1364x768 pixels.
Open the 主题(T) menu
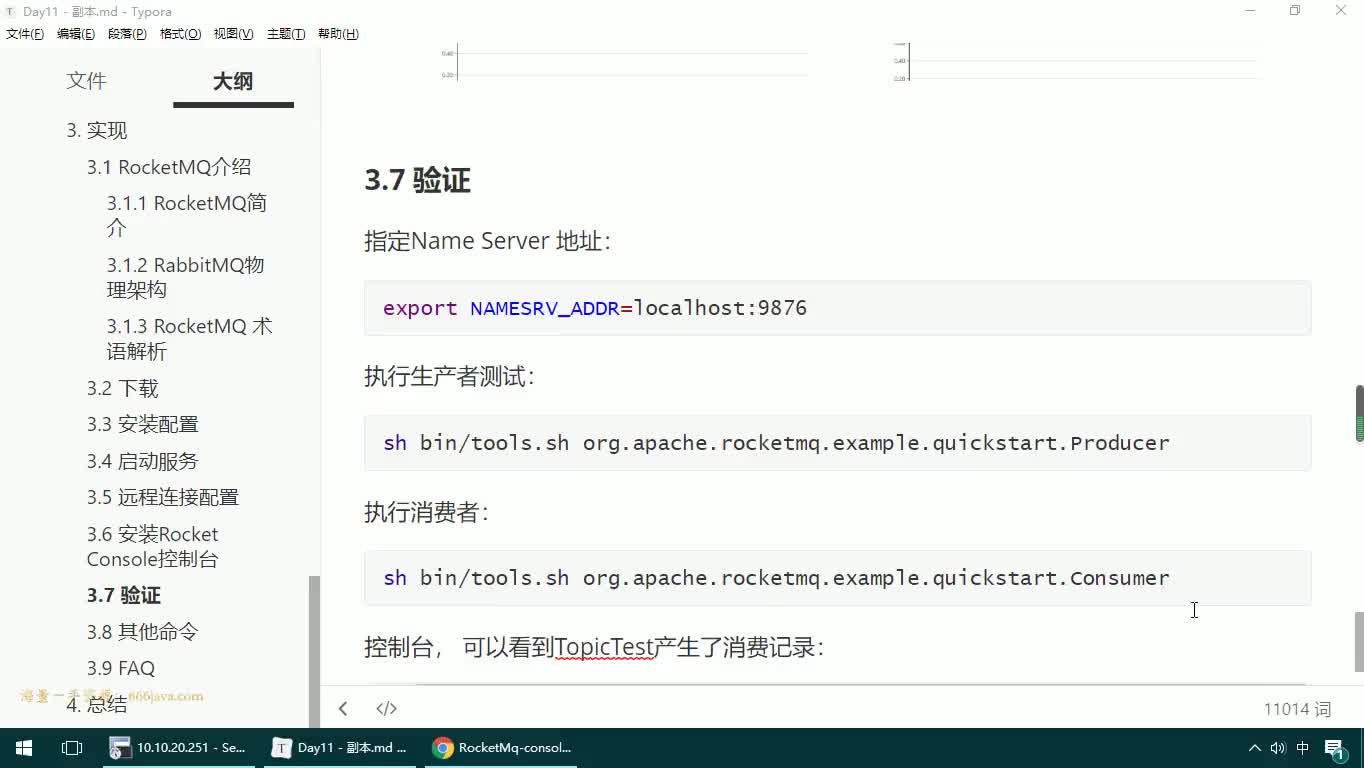[286, 34]
